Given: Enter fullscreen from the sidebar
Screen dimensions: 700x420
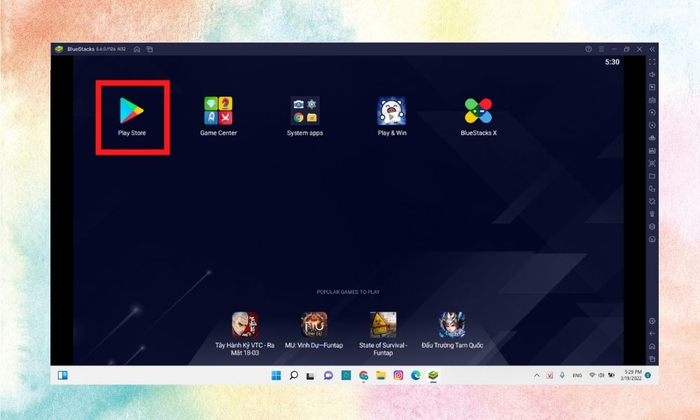Looking at the screenshot, I should [652, 62].
